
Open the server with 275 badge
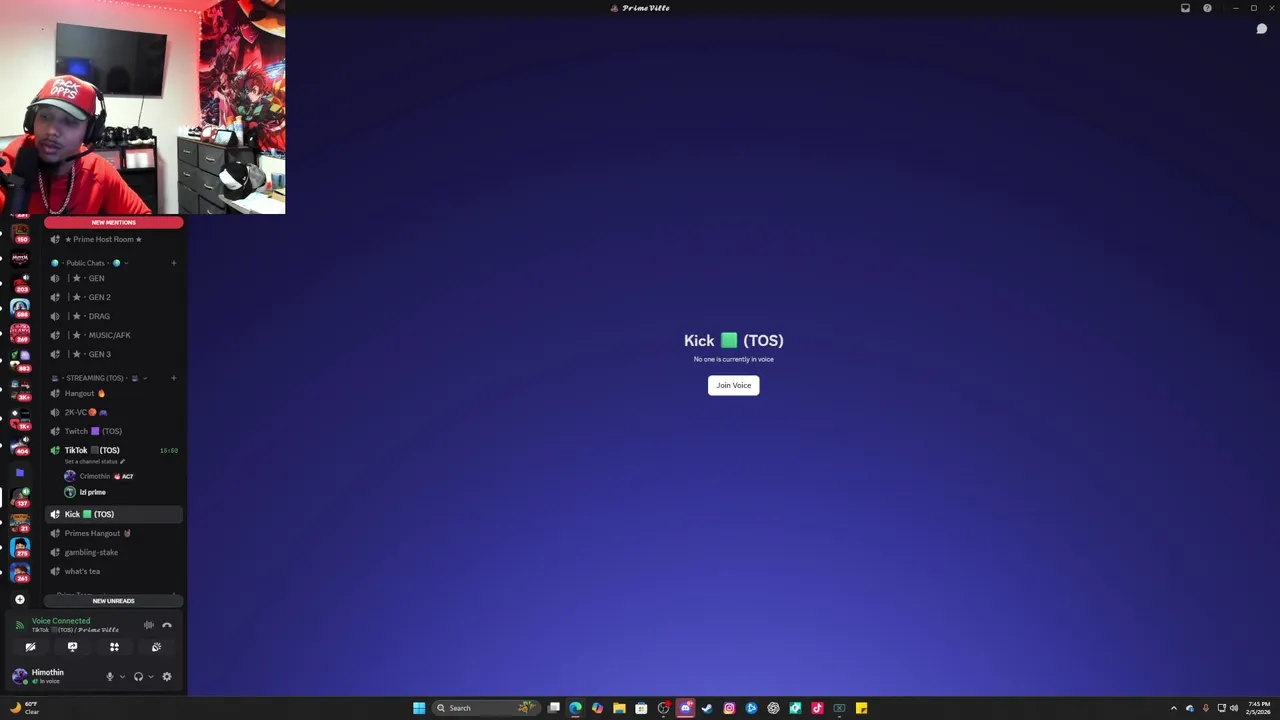[20, 548]
